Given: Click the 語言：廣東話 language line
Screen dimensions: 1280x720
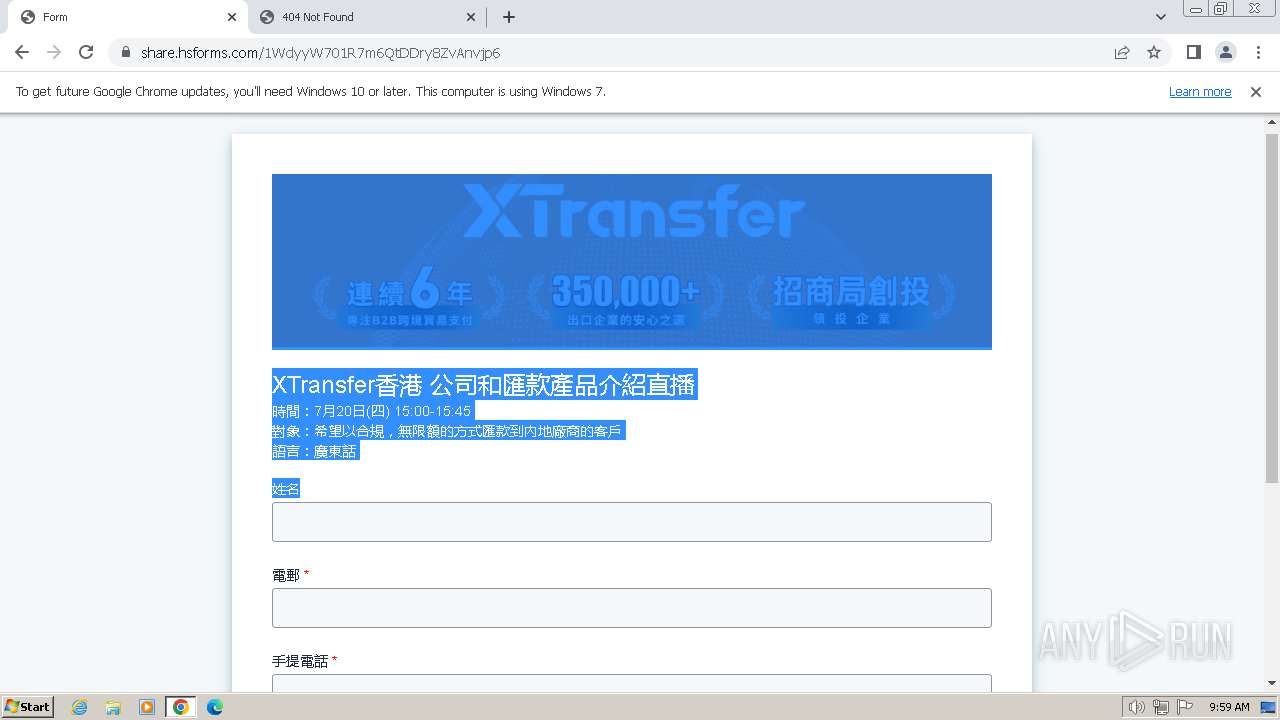Looking at the screenshot, I should [x=315, y=451].
